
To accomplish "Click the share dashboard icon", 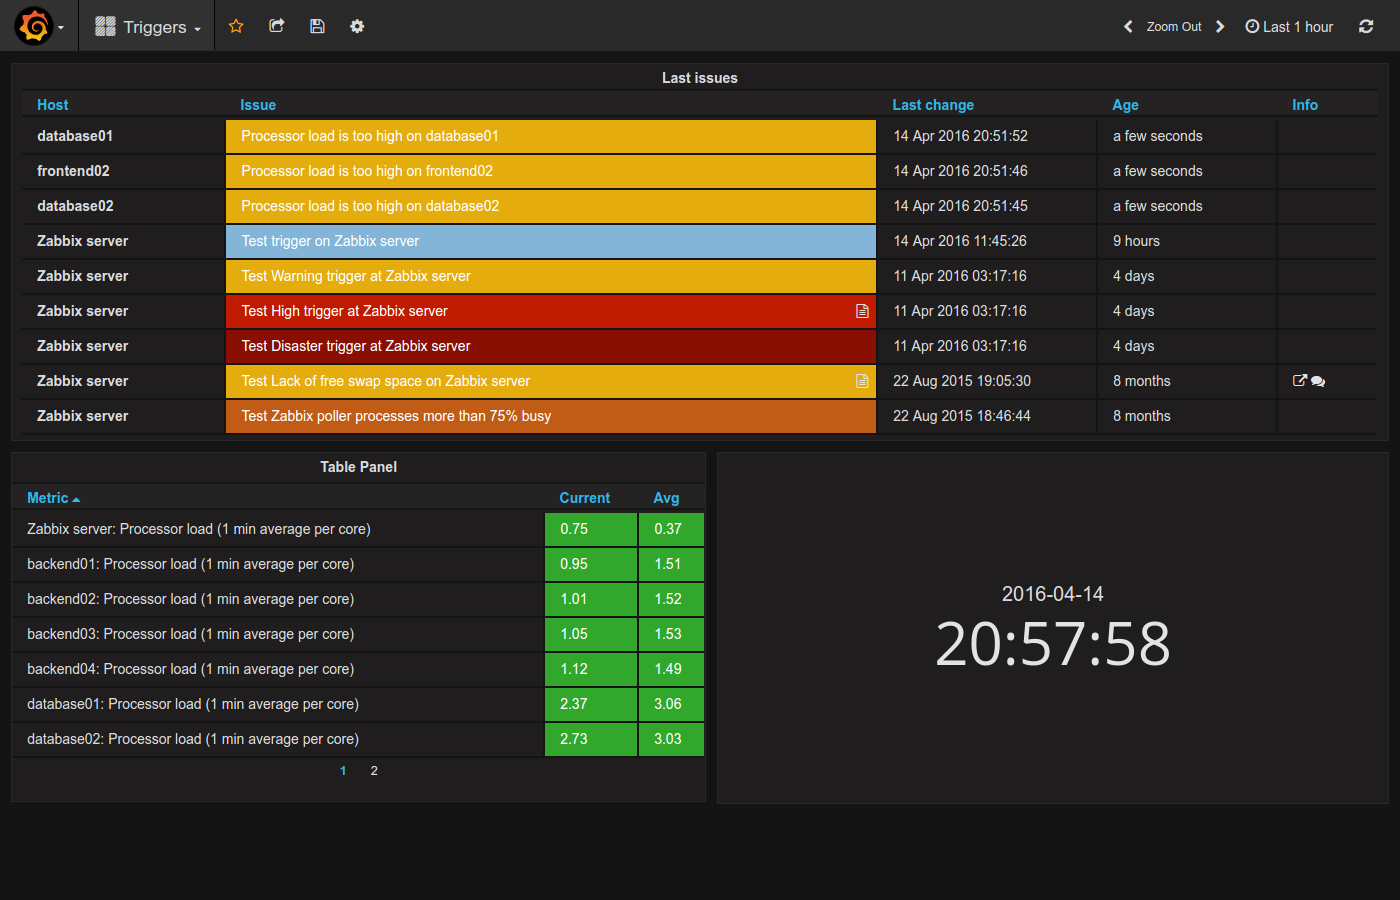I will tap(277, 26).
